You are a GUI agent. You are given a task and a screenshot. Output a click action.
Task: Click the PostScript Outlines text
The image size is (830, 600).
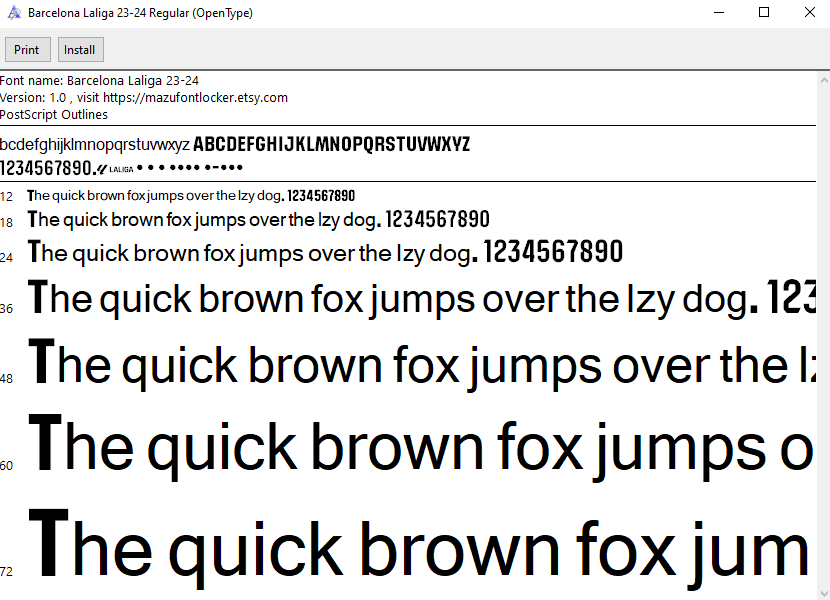click(54, 115)
